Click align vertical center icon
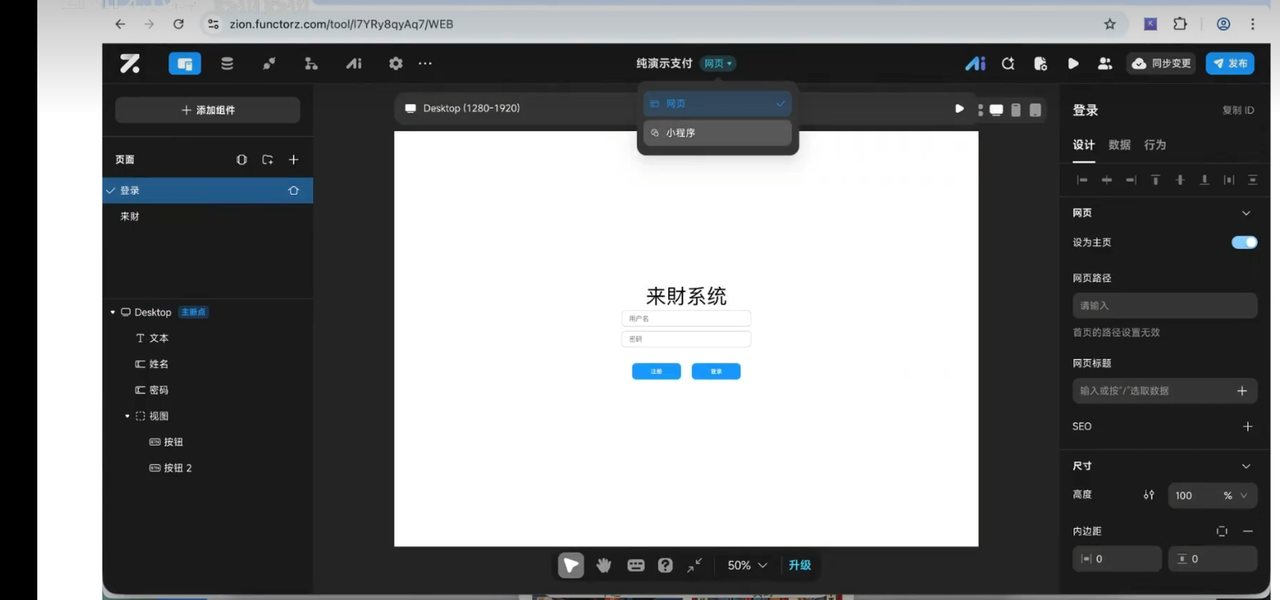1280x600 pixels. 1180,180
